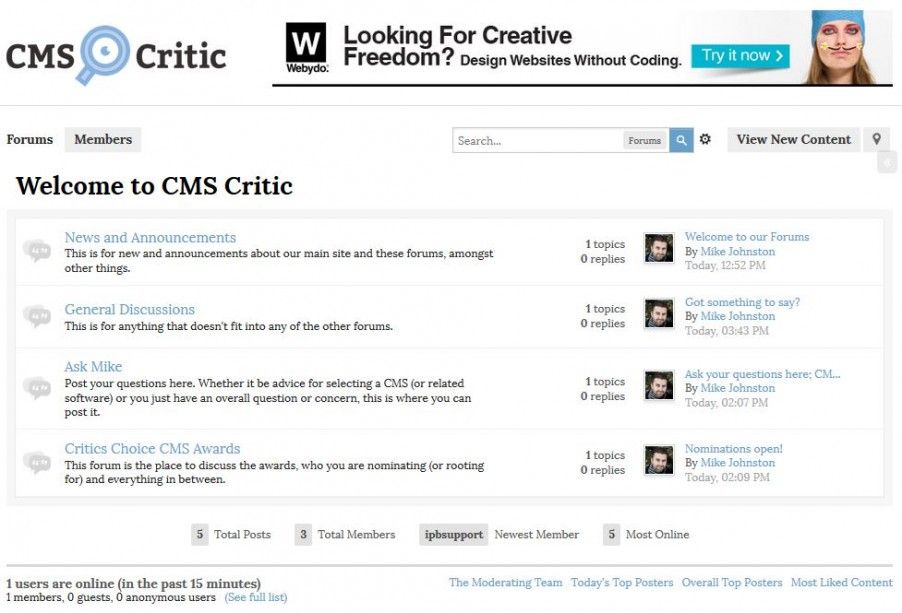Click speech bubble icon for Ask Mike
Image resolution: width=902 pixels, height=613 pixels.
pyautogui.click(x=37, y=388)
